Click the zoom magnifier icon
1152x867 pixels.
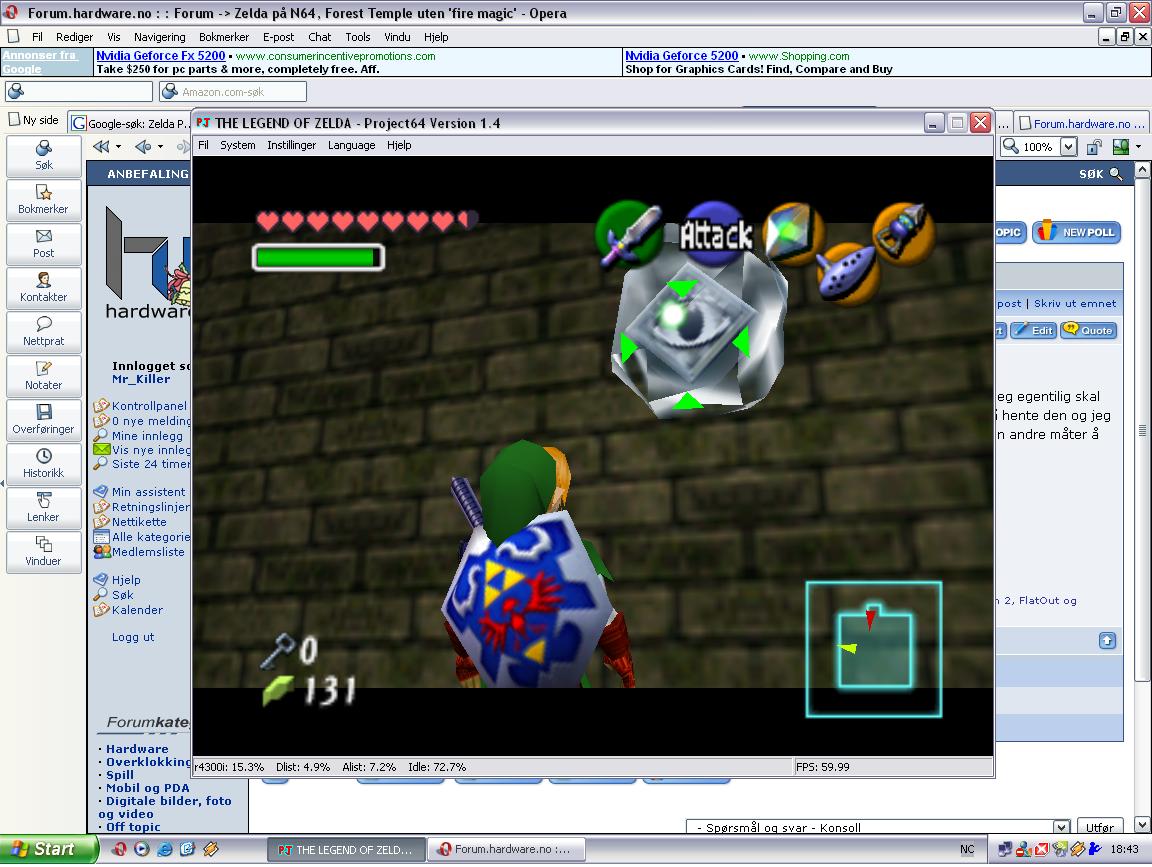coord(1011,146)
